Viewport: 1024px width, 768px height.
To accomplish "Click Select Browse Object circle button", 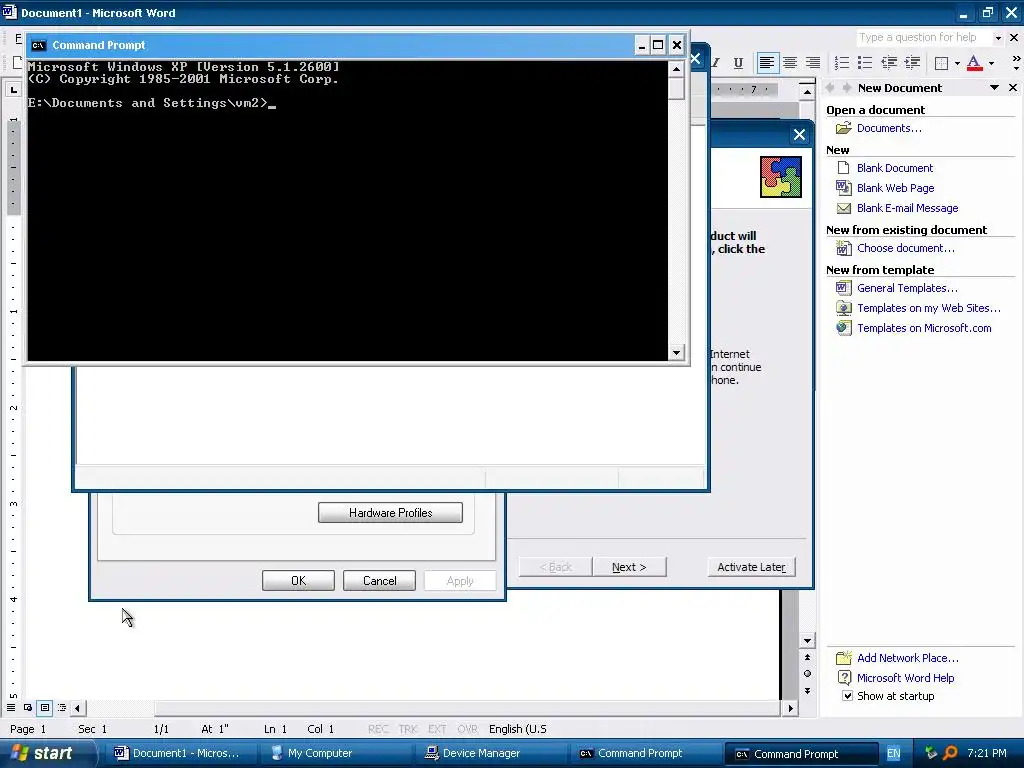I will (807, 674).
